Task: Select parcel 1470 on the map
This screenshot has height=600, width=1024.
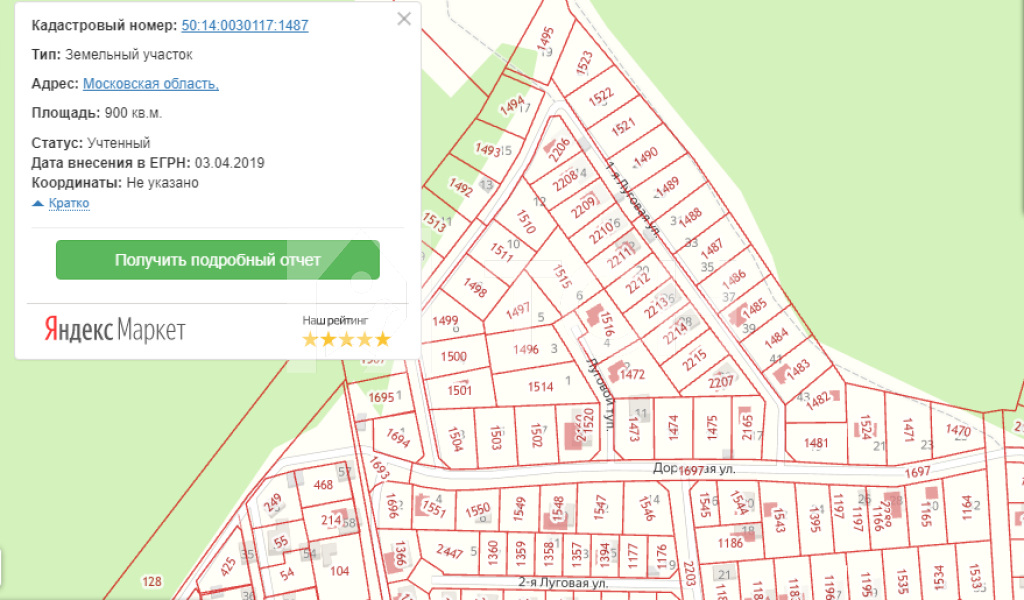Action: click(x=957, y=431)
